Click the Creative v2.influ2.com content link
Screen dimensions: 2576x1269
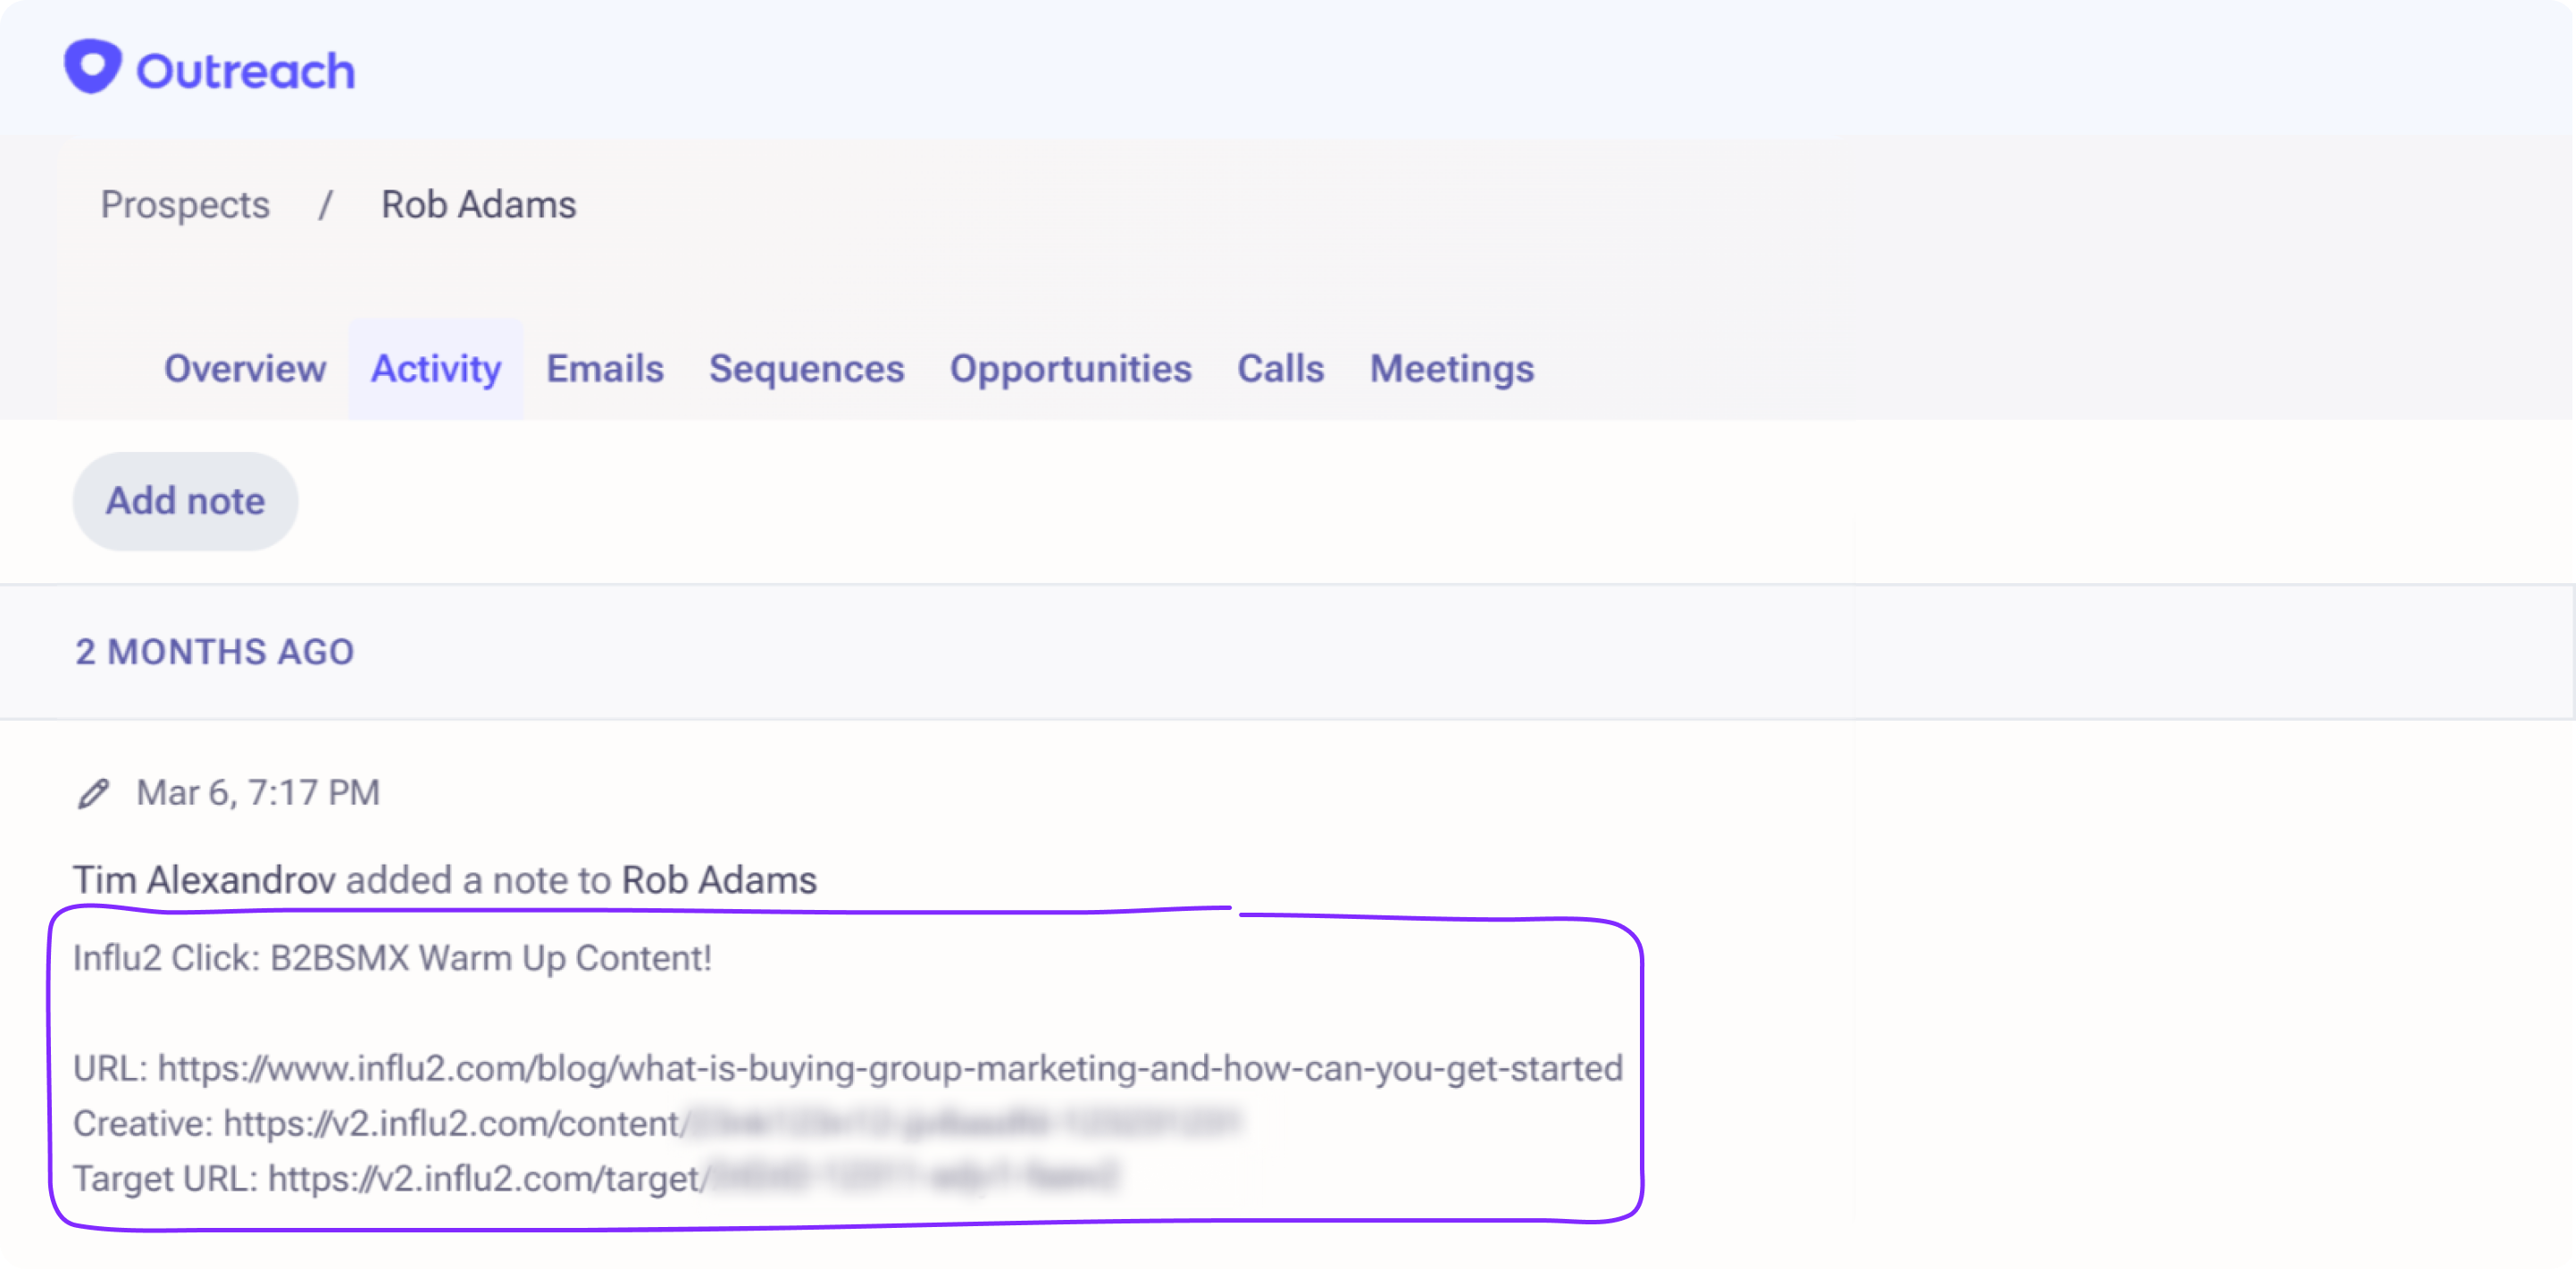(x=733, y=1124)
